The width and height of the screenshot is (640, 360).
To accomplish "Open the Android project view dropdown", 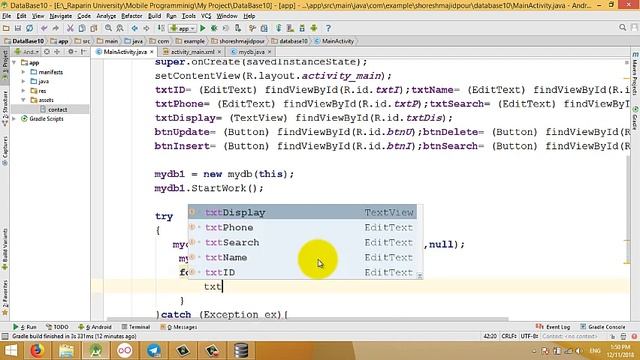I will coord(27,52).
